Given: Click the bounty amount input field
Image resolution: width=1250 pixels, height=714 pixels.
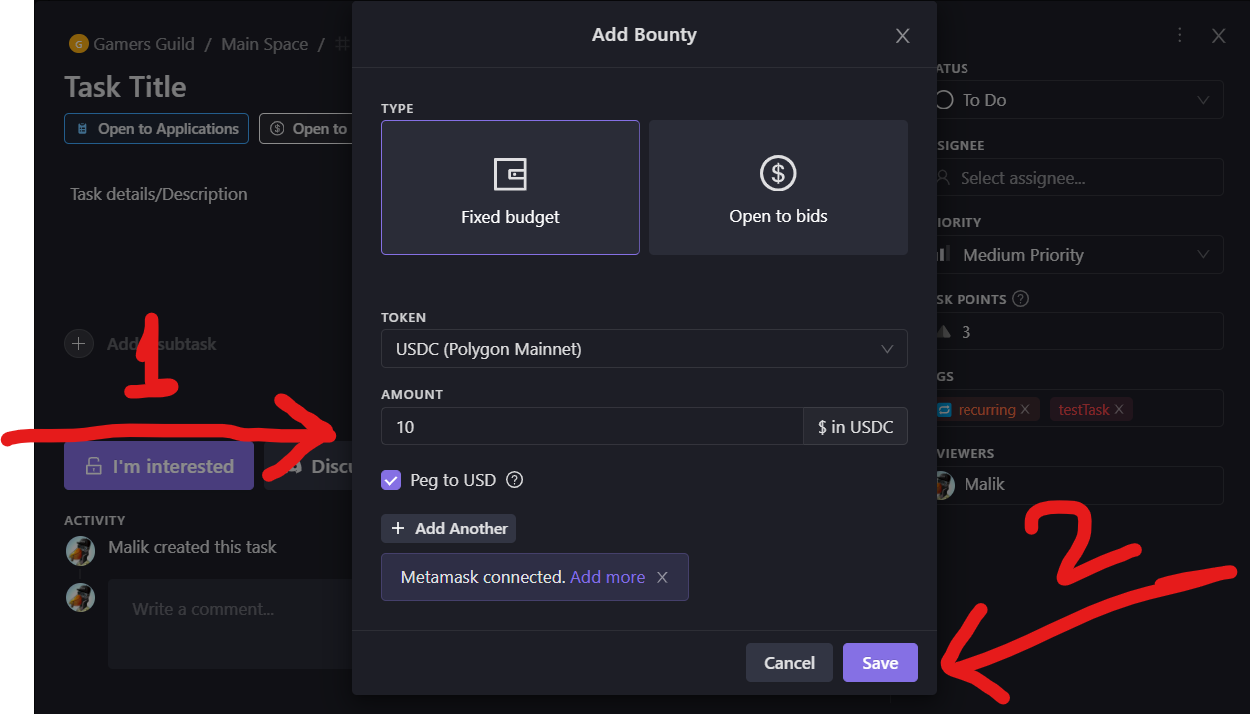Looking at the screenshot, I should [592, 427].
